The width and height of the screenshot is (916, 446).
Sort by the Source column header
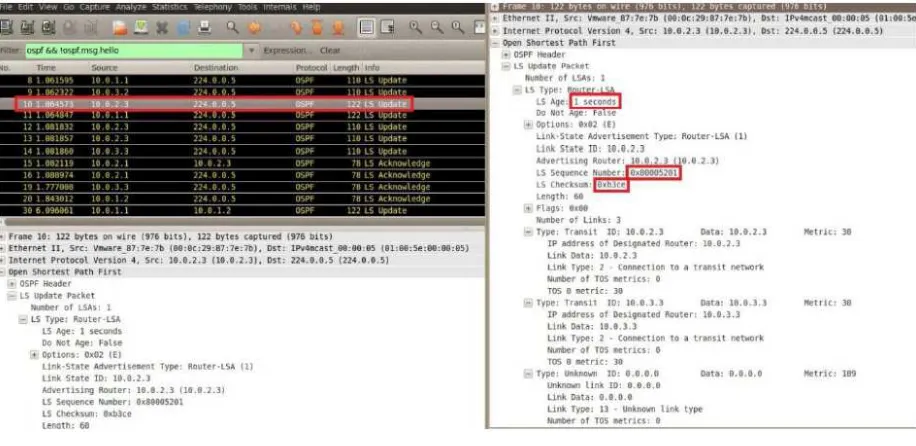tap(105, 68)
